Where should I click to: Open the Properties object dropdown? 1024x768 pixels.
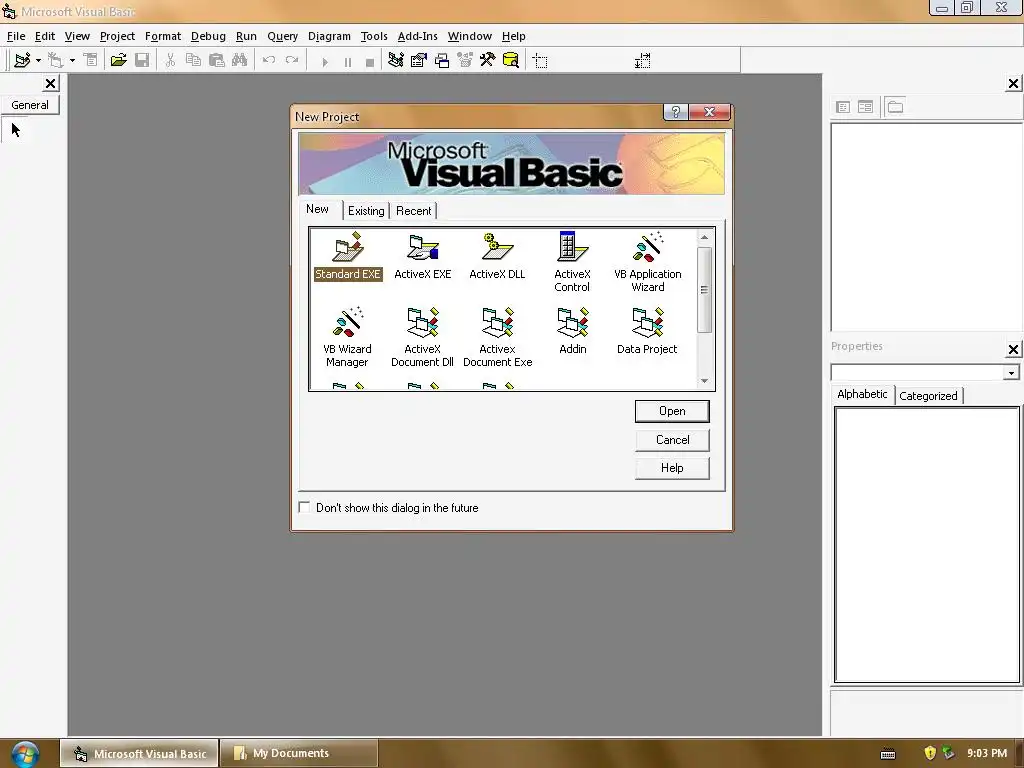(1011, 372)
